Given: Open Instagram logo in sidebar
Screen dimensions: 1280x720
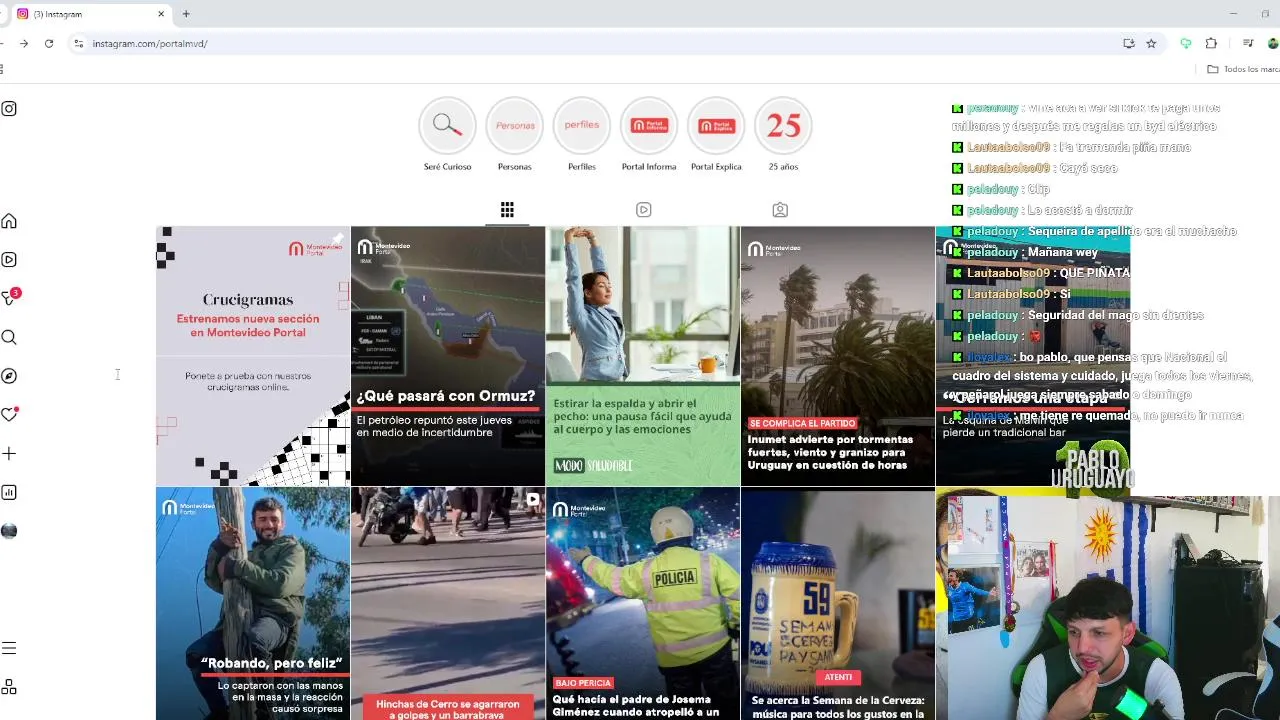Looking at the screenshot, I should pos(9,108).
